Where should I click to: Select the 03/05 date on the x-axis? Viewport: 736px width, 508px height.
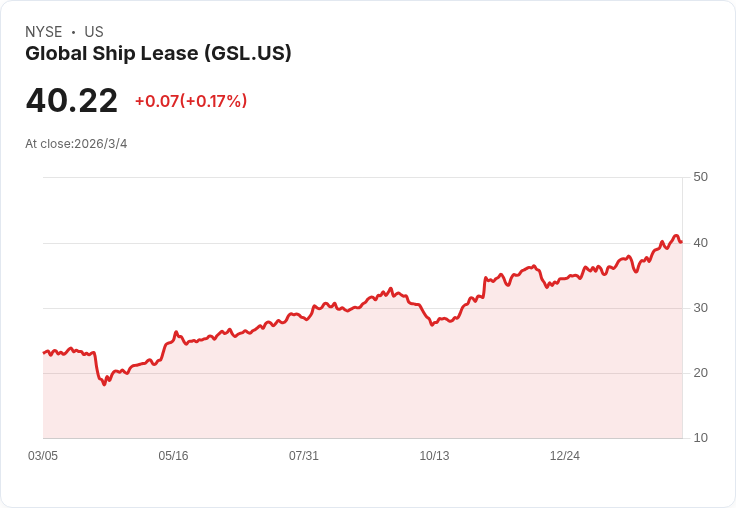(43, 456)
